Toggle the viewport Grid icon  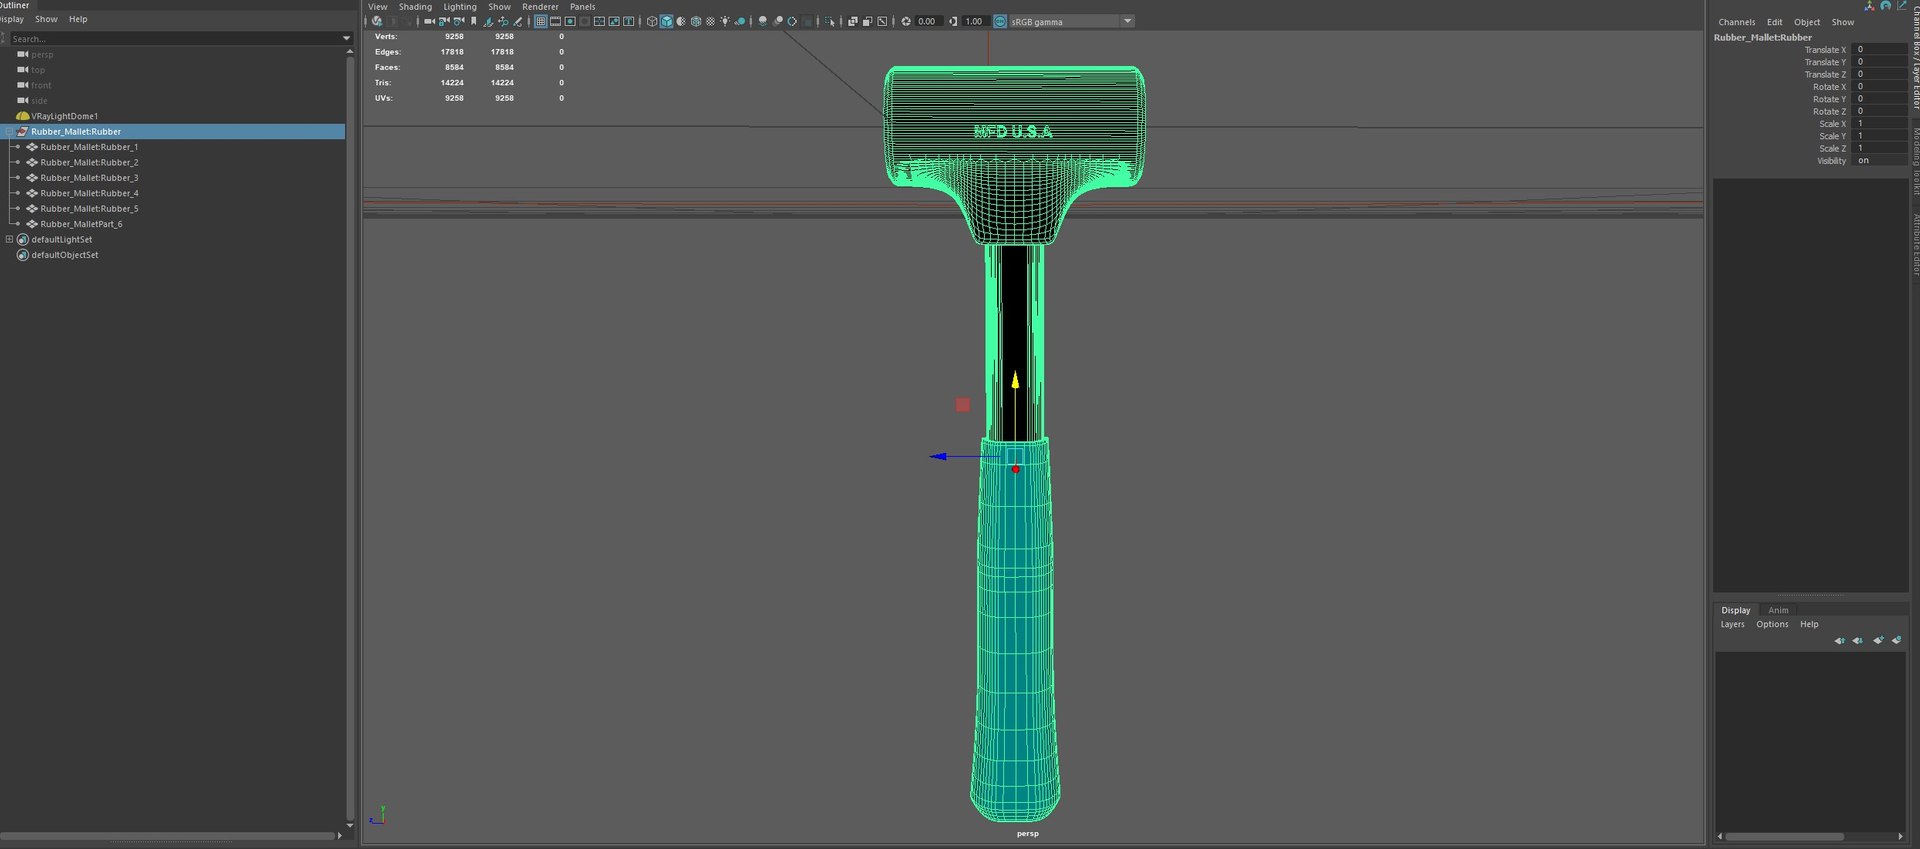point(541,21)
